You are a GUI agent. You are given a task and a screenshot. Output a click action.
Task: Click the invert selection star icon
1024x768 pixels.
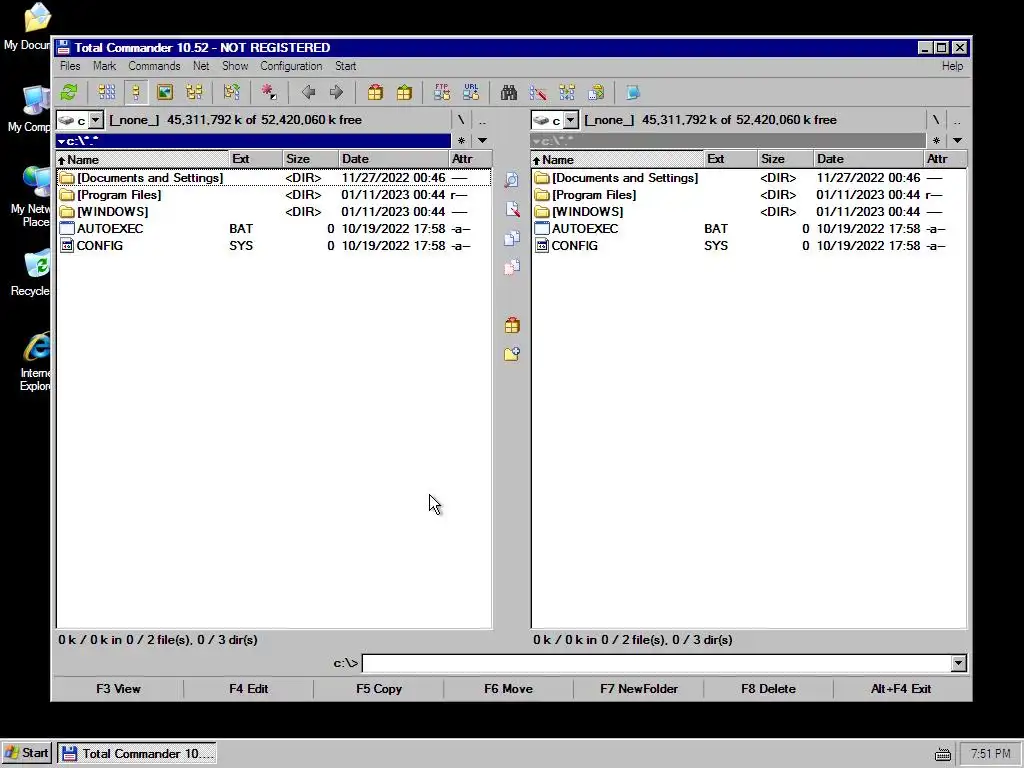pos(269,92)
